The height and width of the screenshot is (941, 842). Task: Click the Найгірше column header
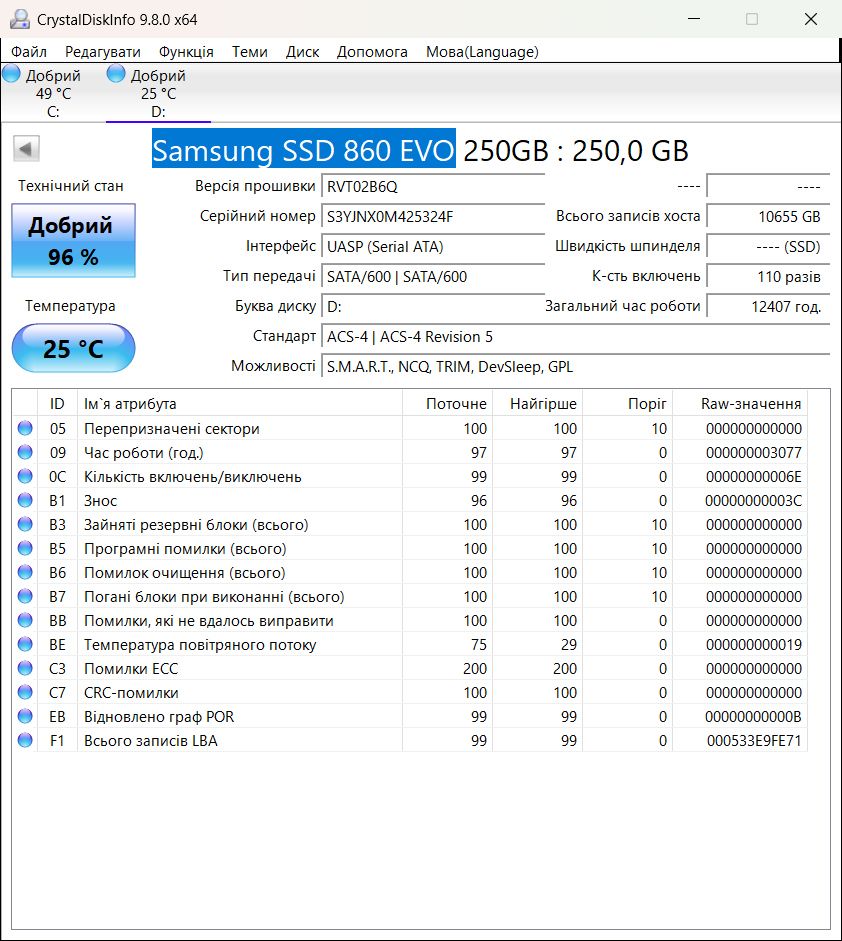[537, 403]
